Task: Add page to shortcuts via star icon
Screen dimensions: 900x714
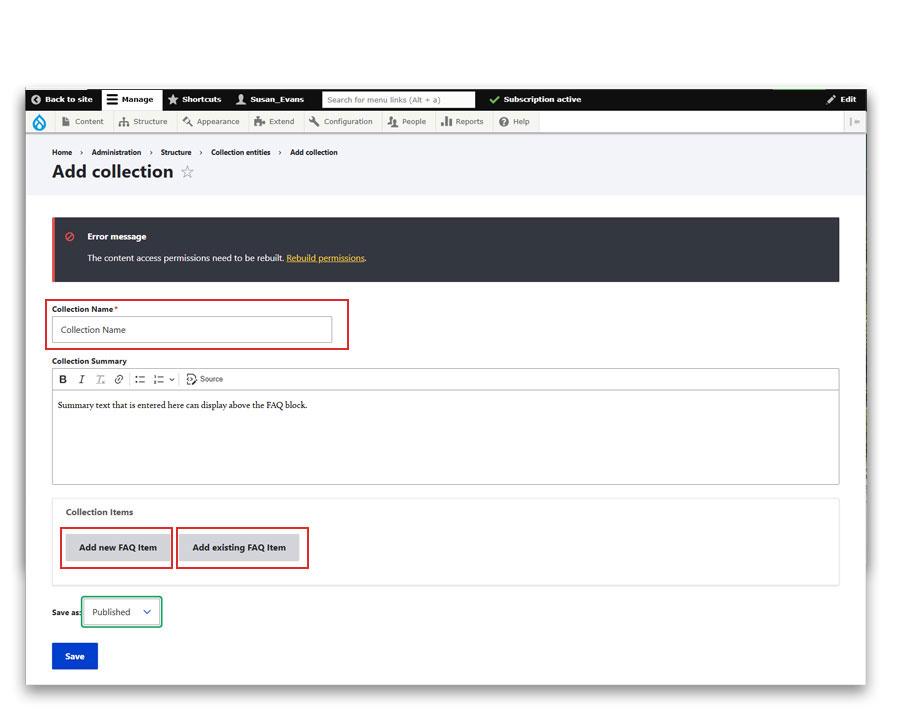Action: 188,172
